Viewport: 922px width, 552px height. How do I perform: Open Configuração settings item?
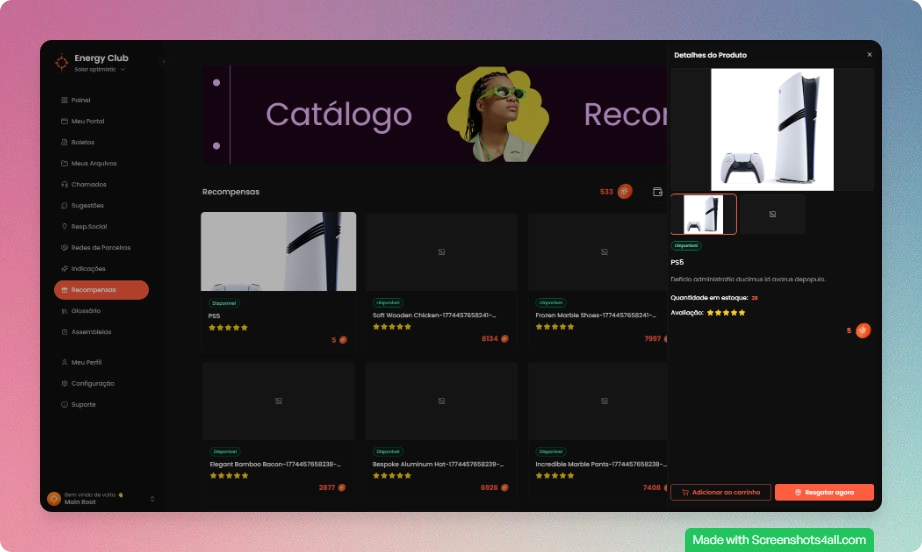[x=92, y=383]
